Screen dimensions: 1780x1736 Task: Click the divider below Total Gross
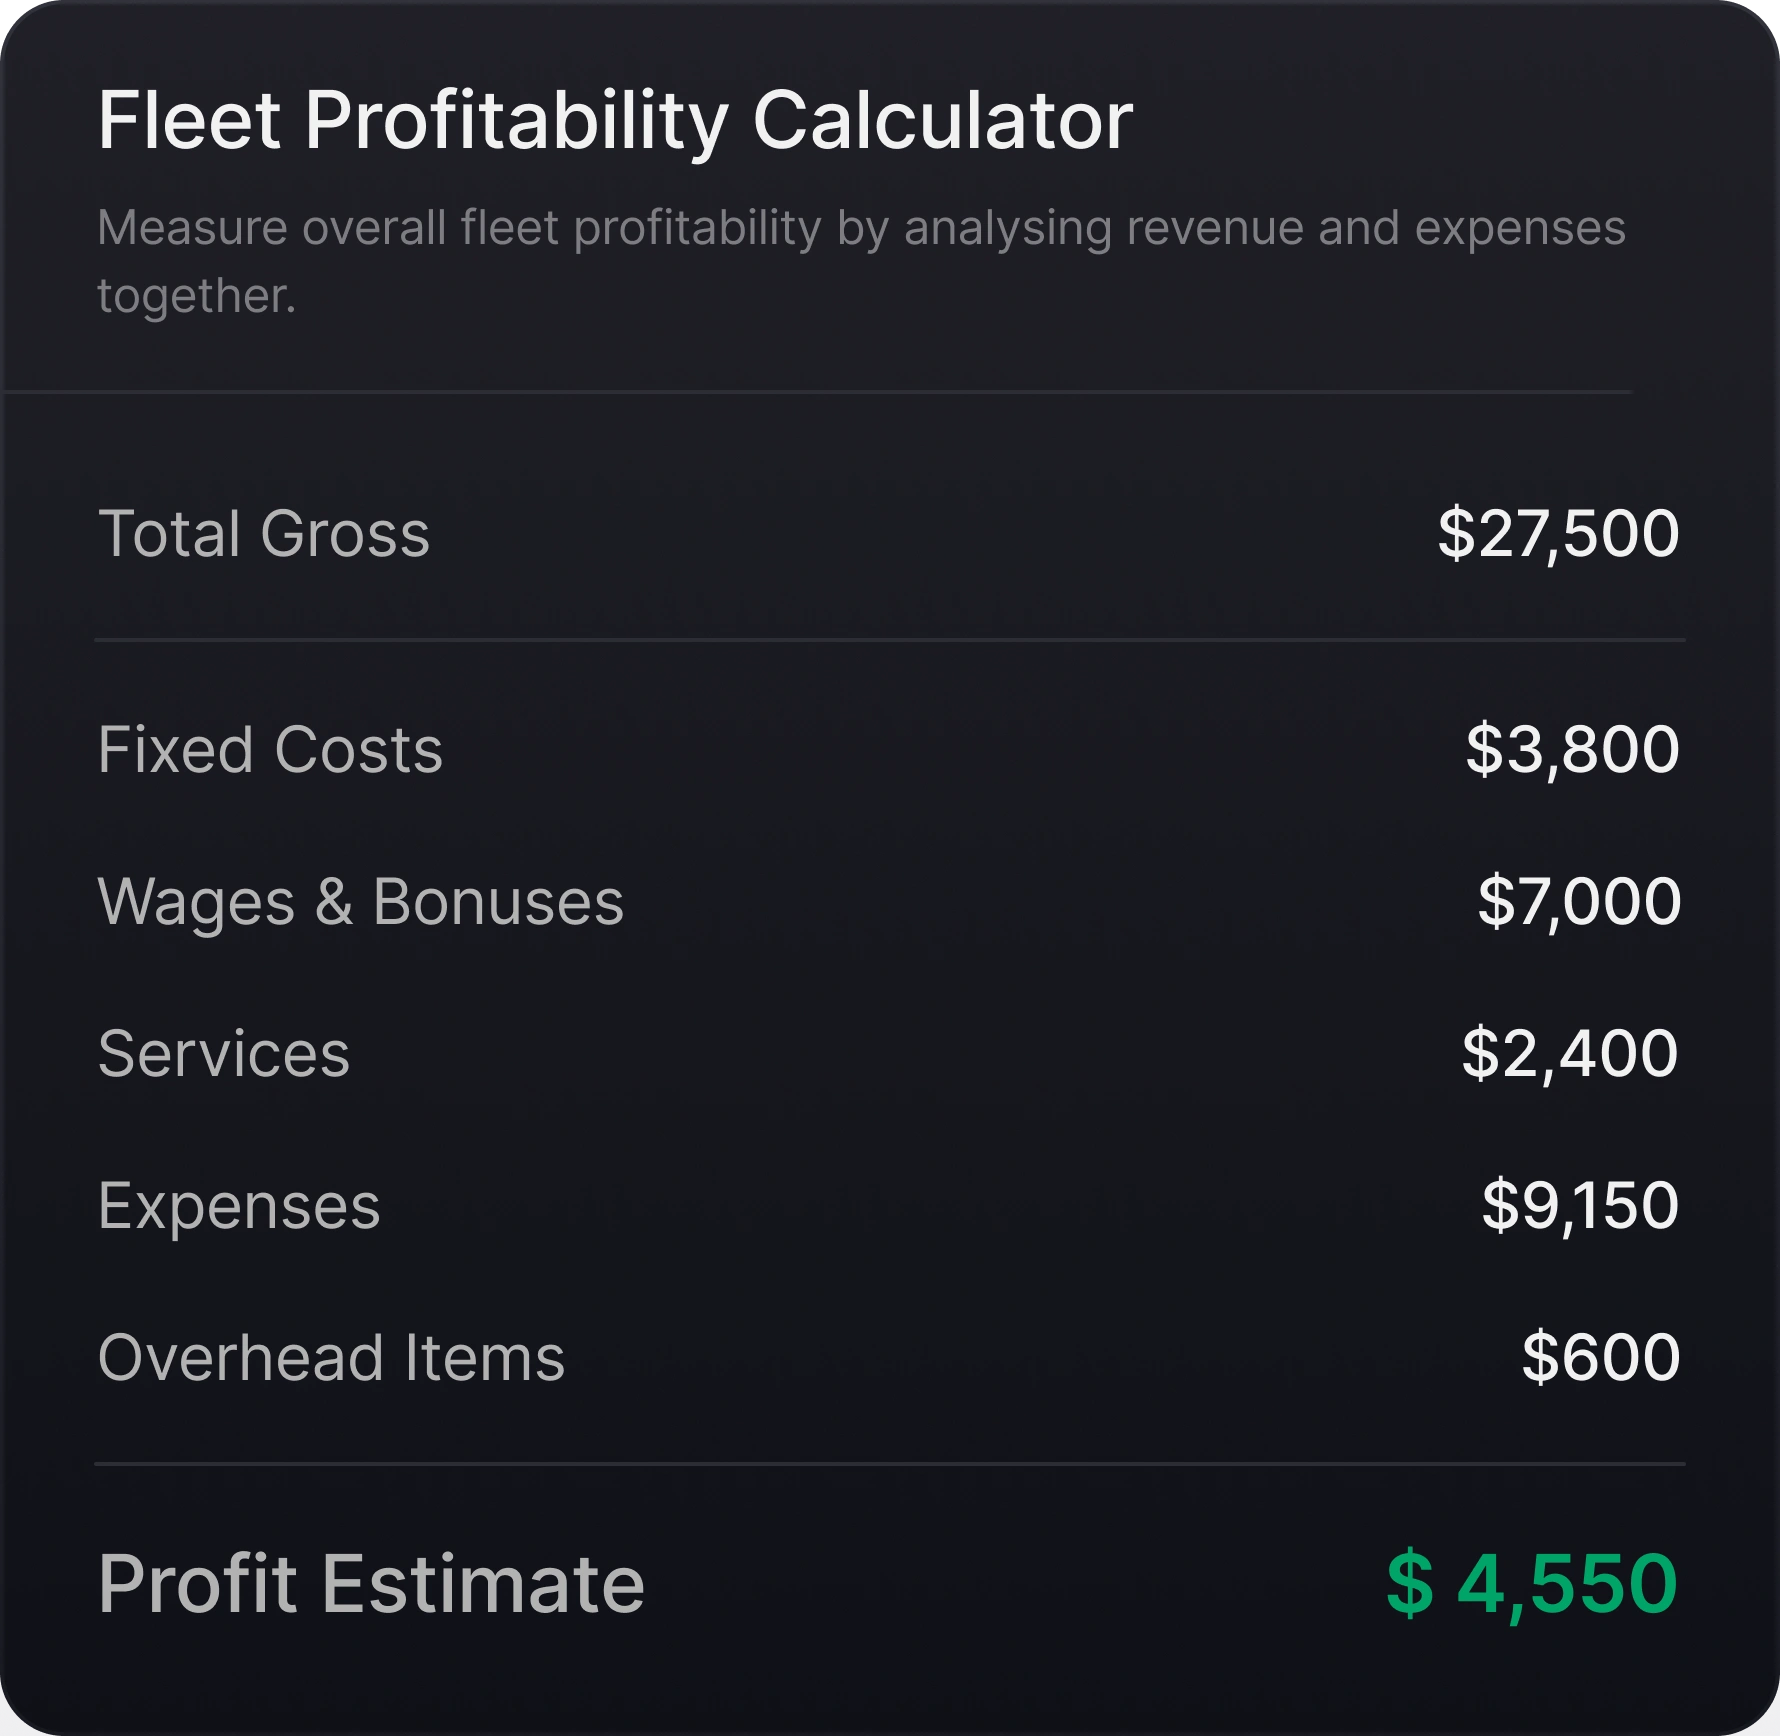tap(890, 640)
